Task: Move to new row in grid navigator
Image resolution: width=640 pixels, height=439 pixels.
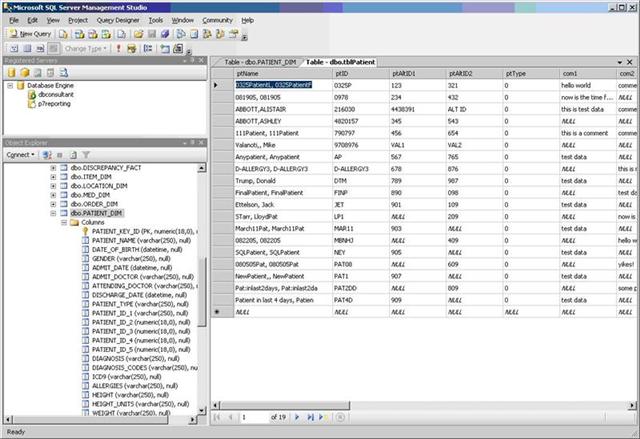Action: tap(323, 417)
